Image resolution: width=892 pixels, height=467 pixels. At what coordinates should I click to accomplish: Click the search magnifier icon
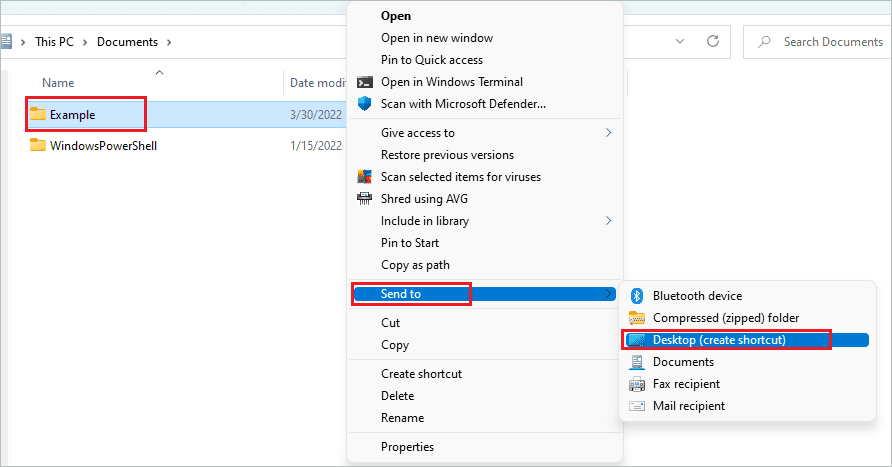tap(765, 42)
